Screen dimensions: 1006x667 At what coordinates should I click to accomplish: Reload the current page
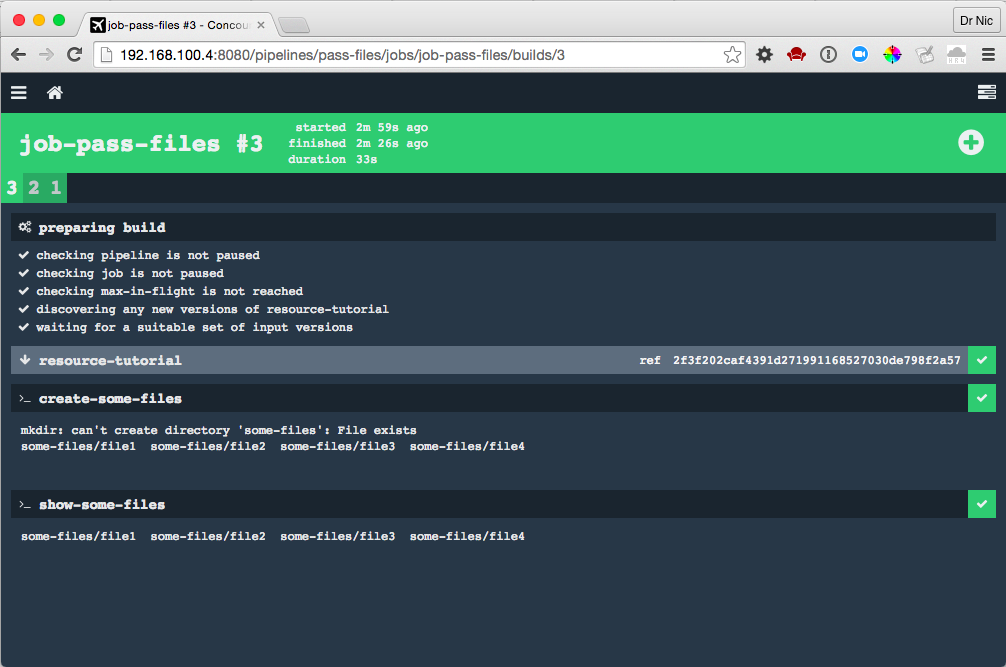tap(74, 55)
